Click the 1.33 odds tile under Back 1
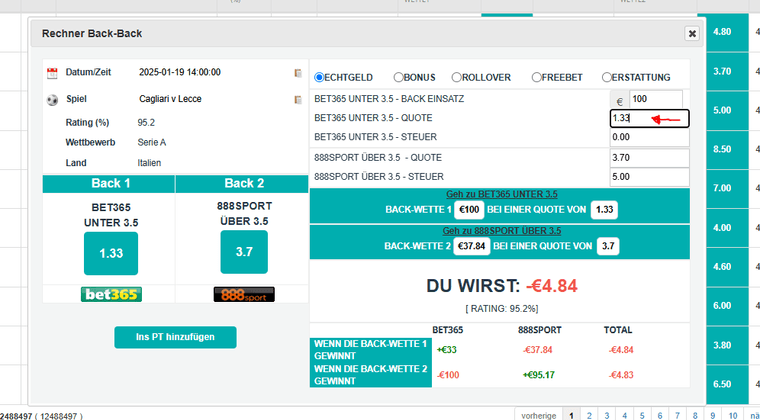Viewport: 760px width, 420px height. (111, 253)
